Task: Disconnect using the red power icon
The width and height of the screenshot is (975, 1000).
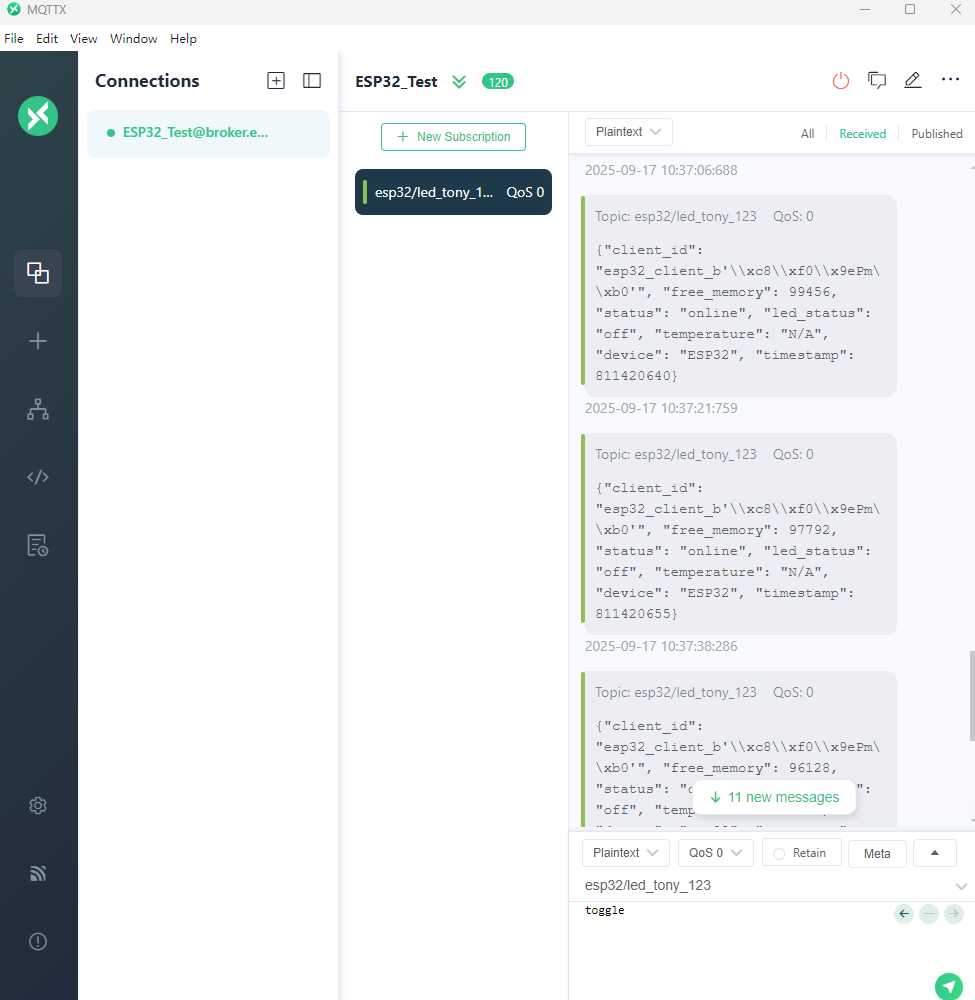Action: pos(840,81)
